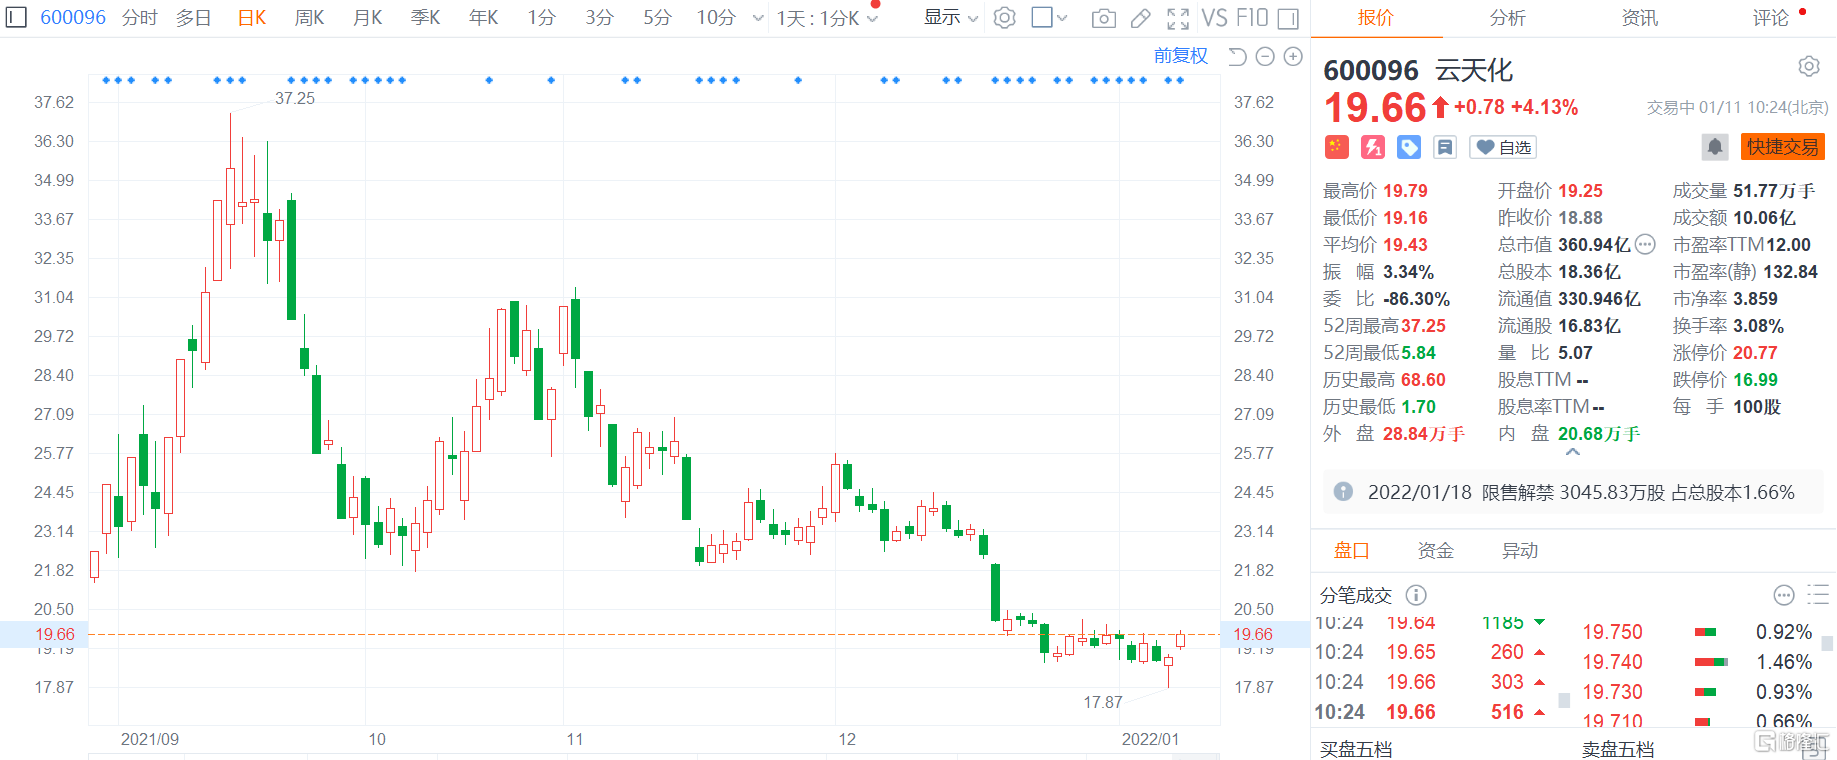Collapse the quote details chevron

[1572, 453]
